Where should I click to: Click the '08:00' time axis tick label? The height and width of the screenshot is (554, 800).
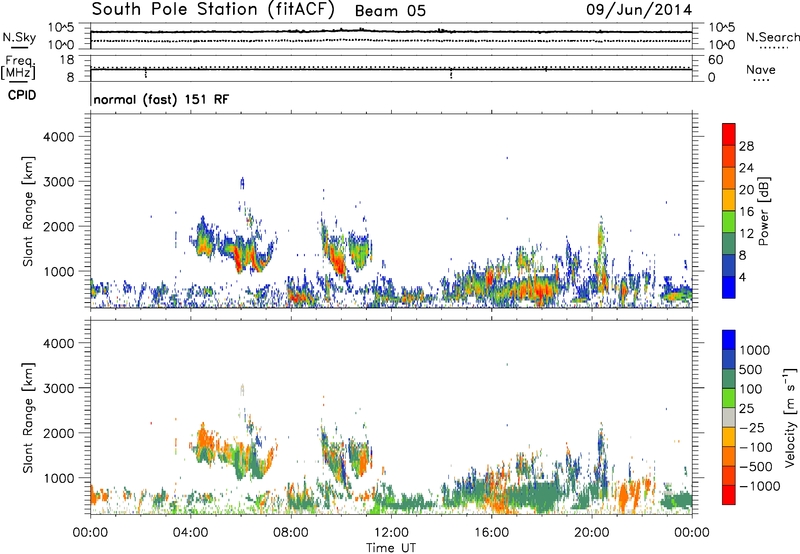(x=291, y=533)
